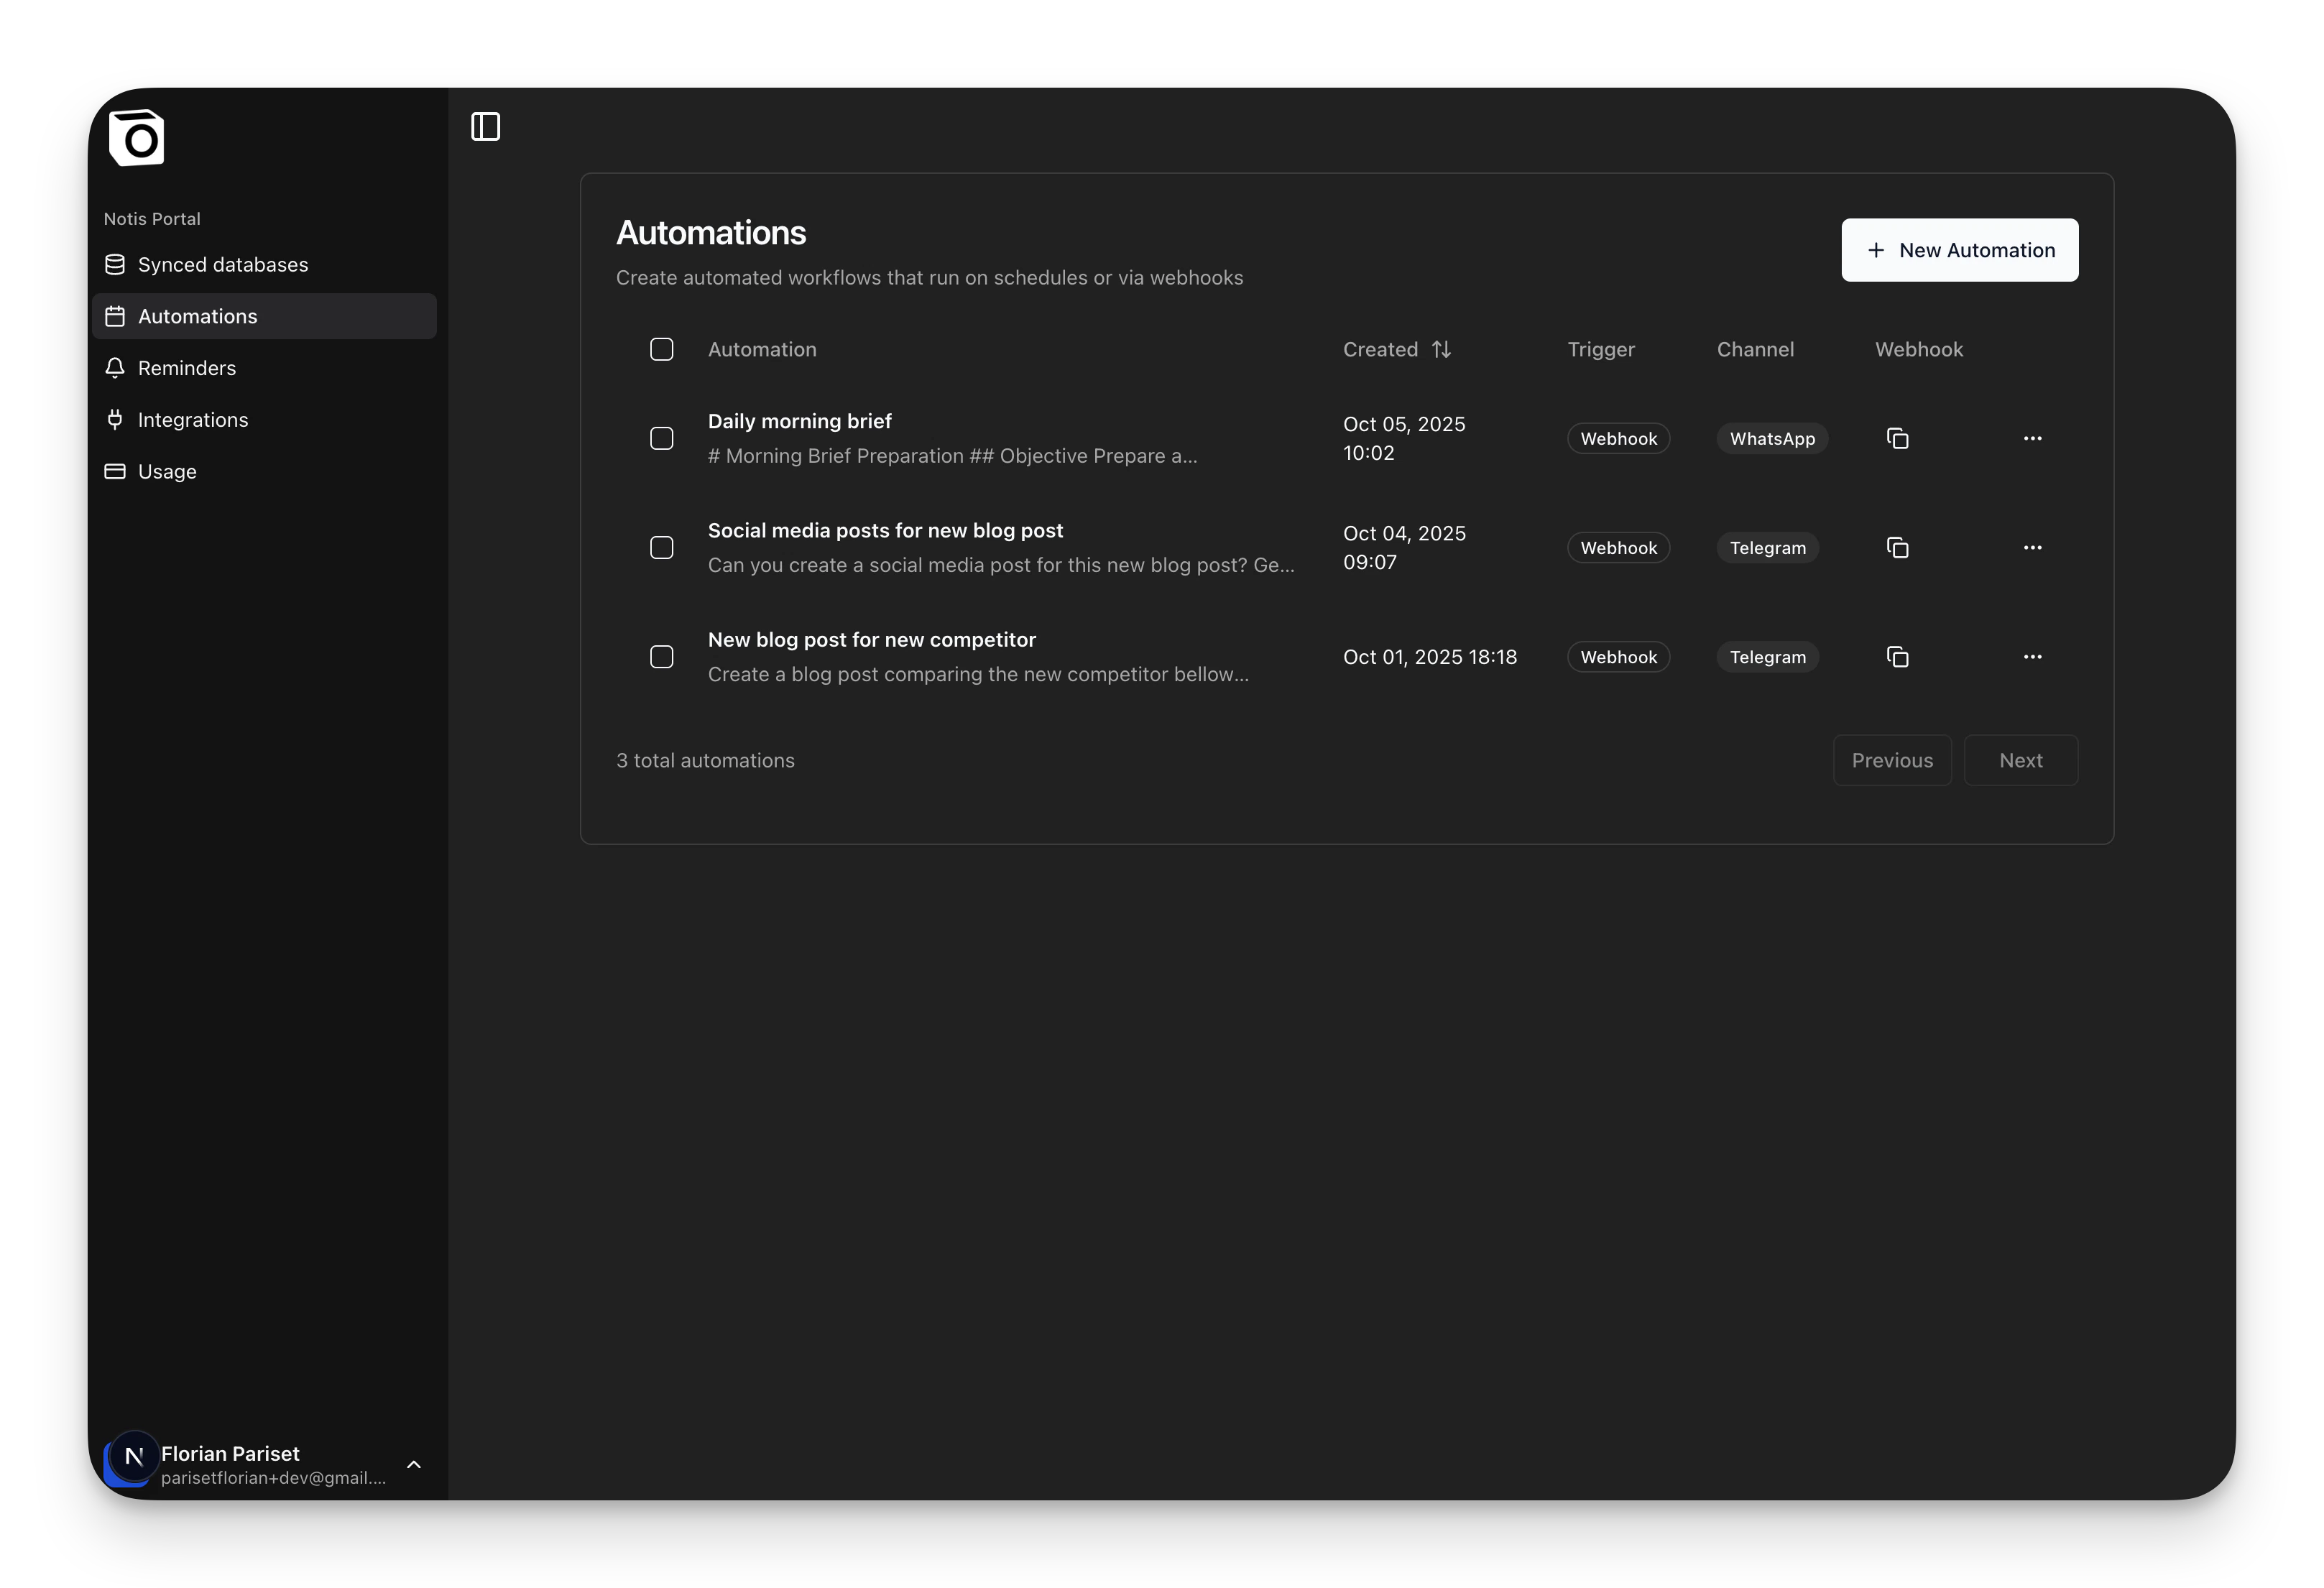Go to Integrations in sidebar
This screenshot has height=1588, width=2324.
click(x=192, y=420)
